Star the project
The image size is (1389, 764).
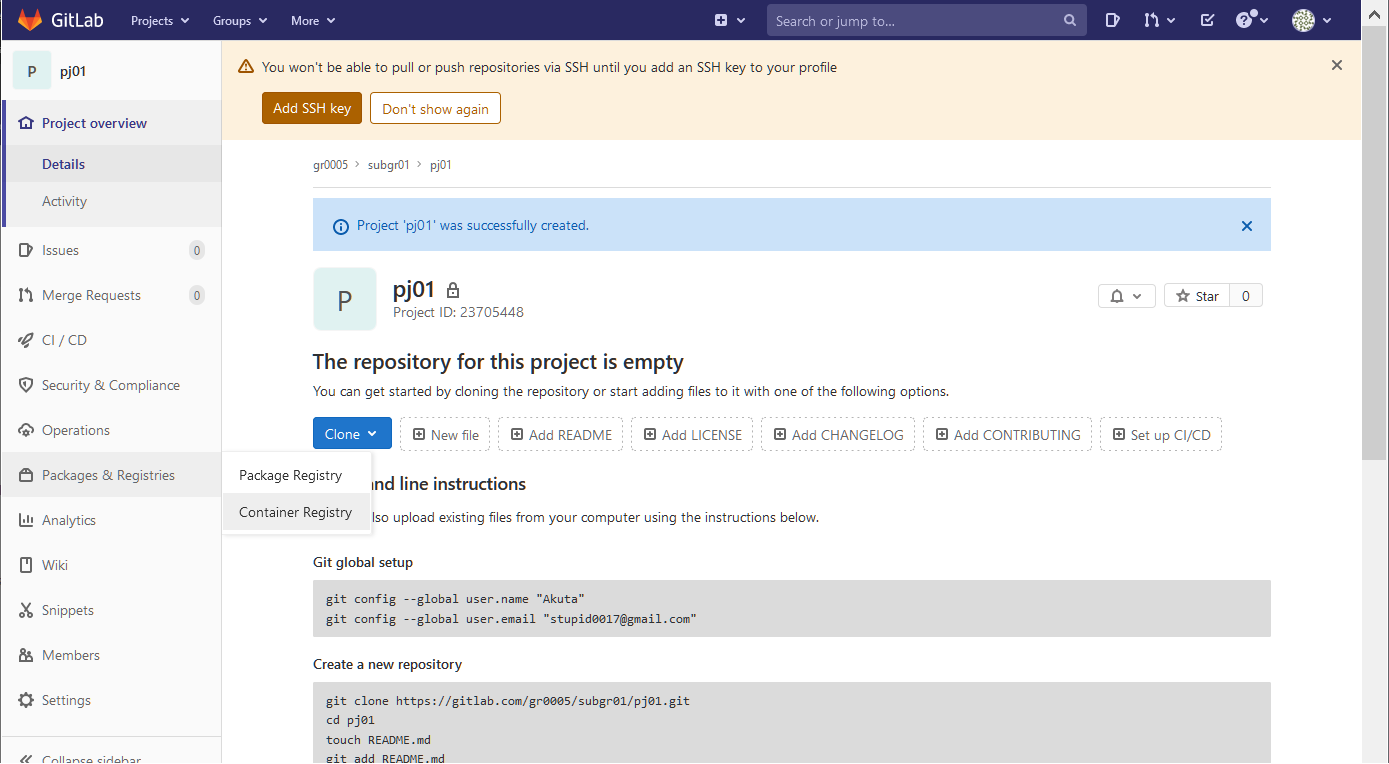(x=1197, y=296)
